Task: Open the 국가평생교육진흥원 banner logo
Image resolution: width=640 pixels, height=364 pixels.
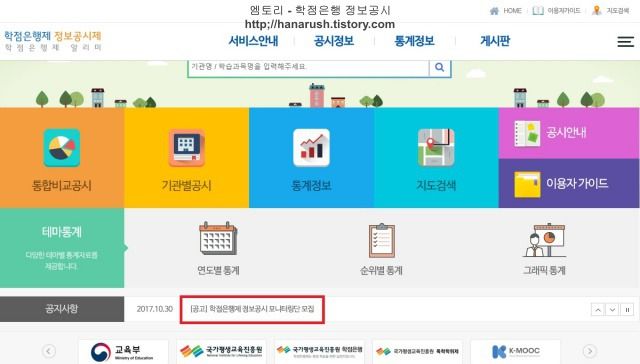Action: click(221, 351)
